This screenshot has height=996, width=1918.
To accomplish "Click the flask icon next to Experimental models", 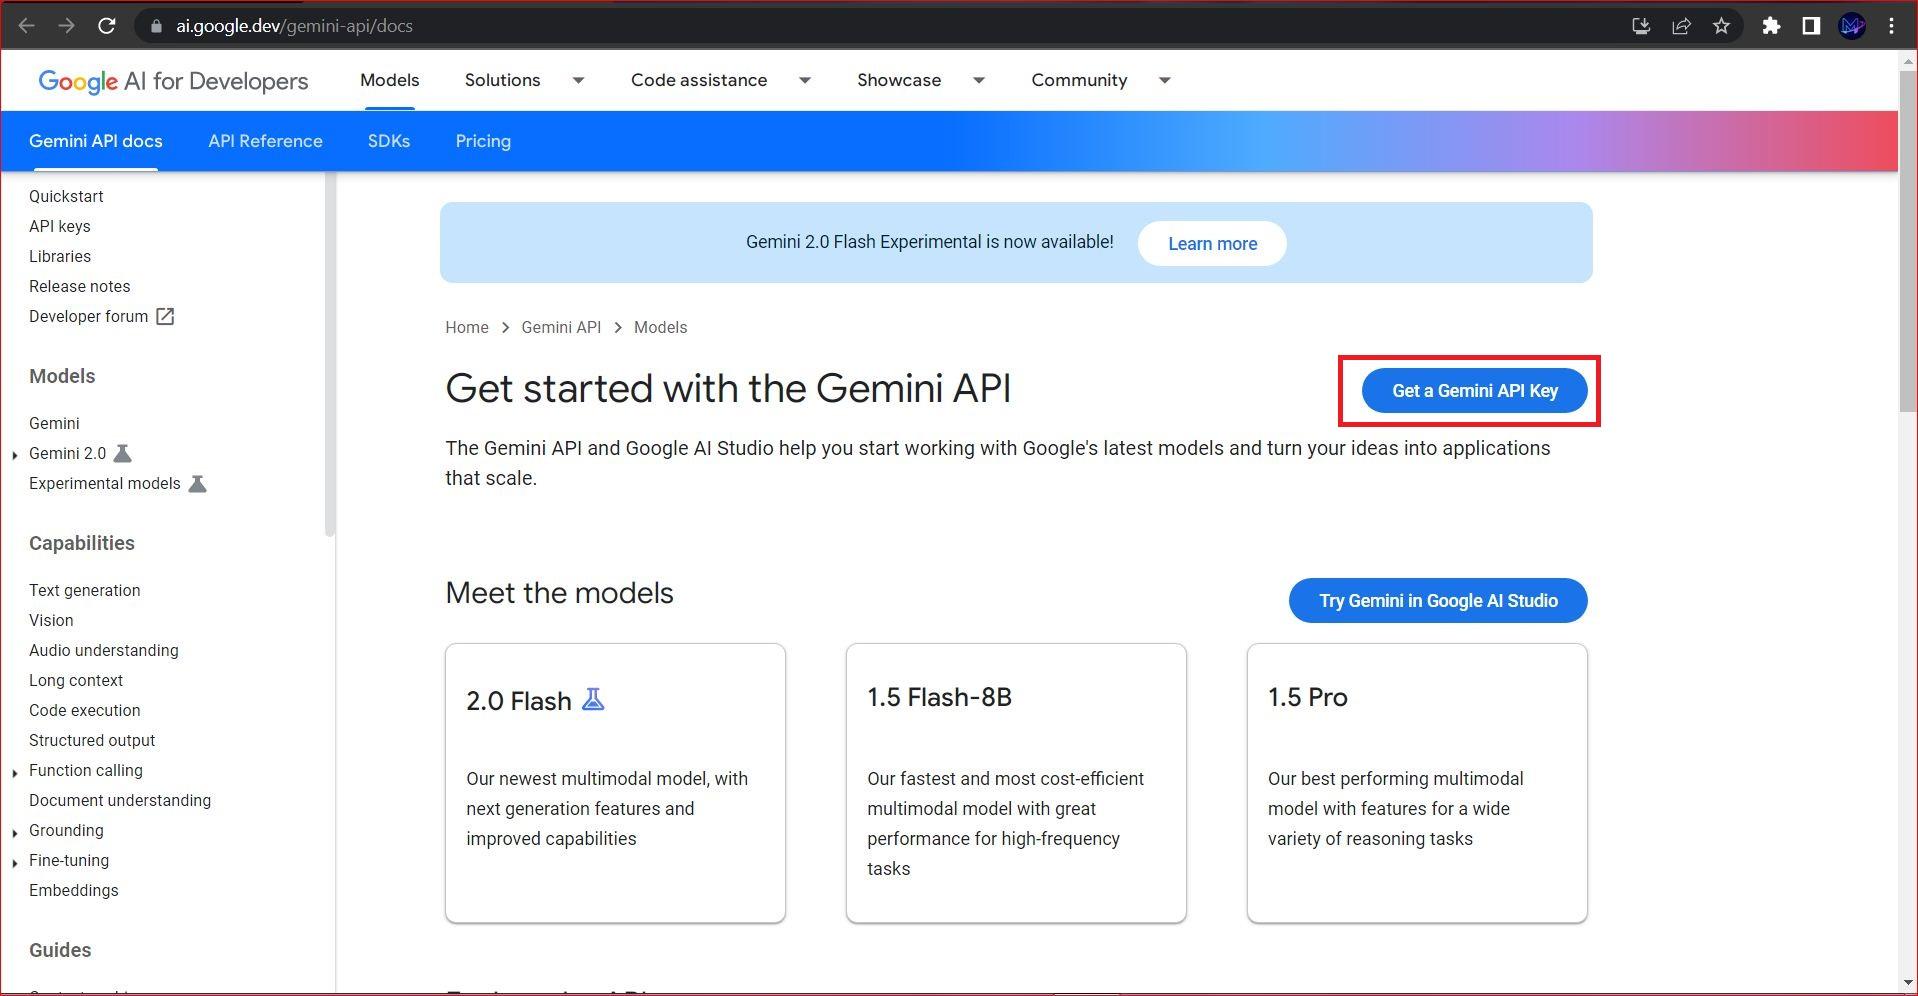I will tap(197, 483).
